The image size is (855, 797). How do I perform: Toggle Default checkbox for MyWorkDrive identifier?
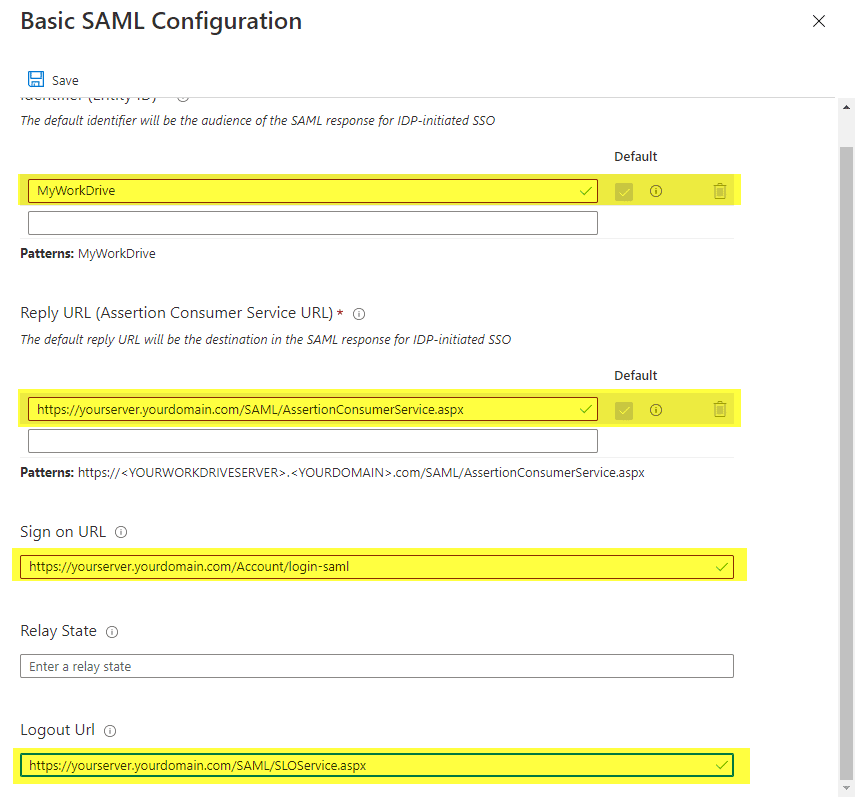pyautogui.click(x=624, y=191)
